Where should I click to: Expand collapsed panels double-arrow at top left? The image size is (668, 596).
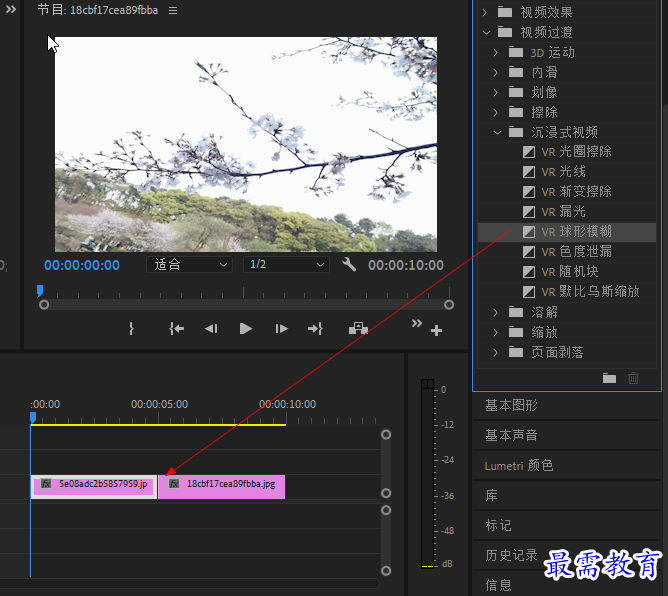point(11,9)
